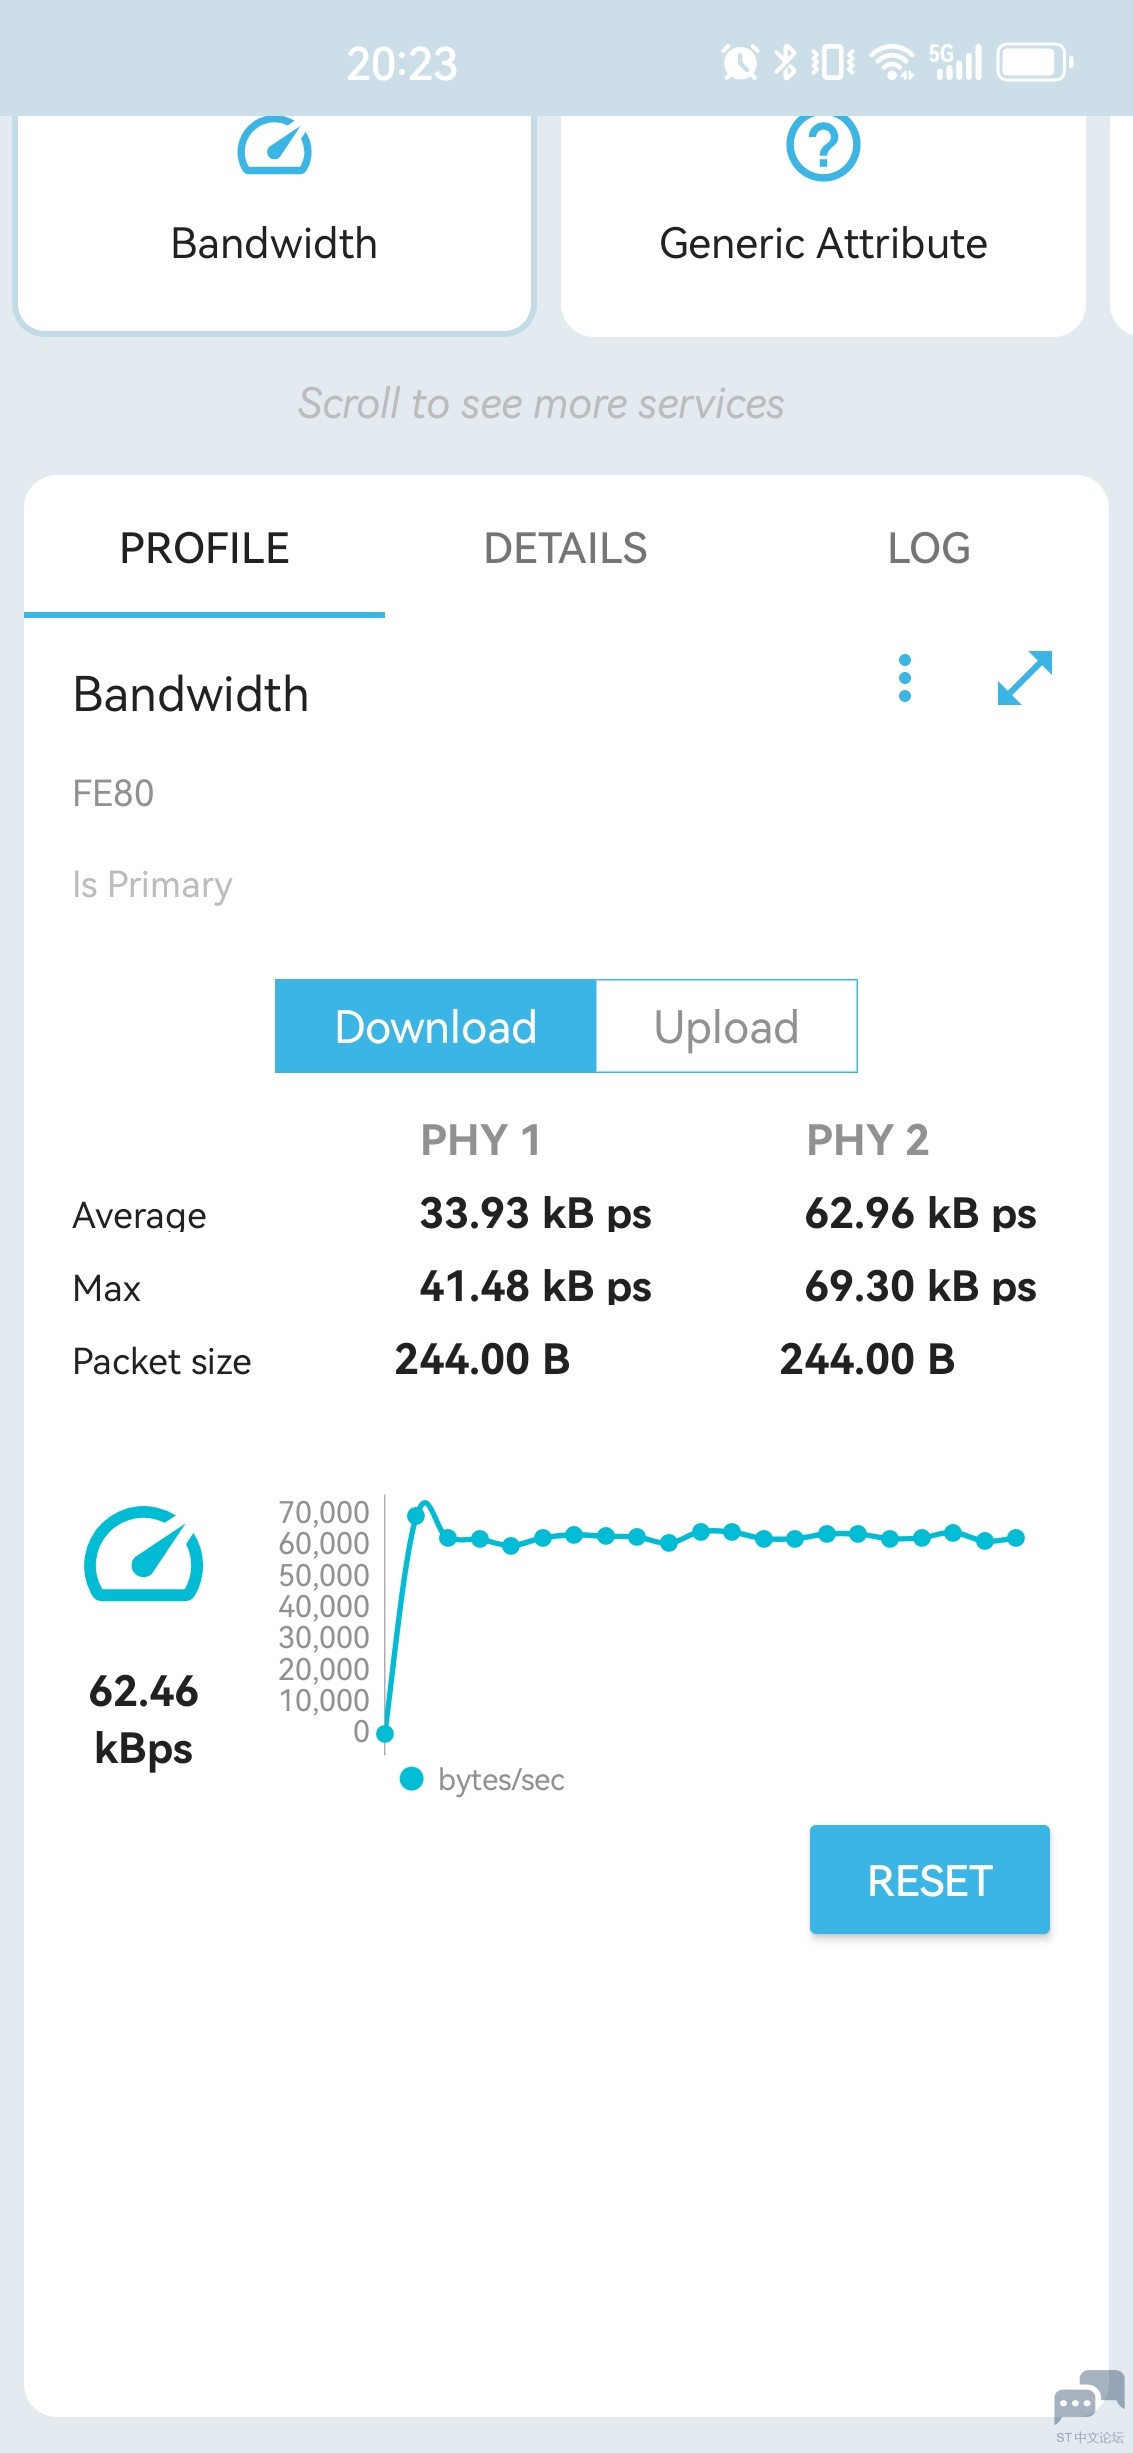Tap the battery indicator icon
The width and height of the screenshot is (1133, 2453).
pyautogui.click(x=1035, y=62)
